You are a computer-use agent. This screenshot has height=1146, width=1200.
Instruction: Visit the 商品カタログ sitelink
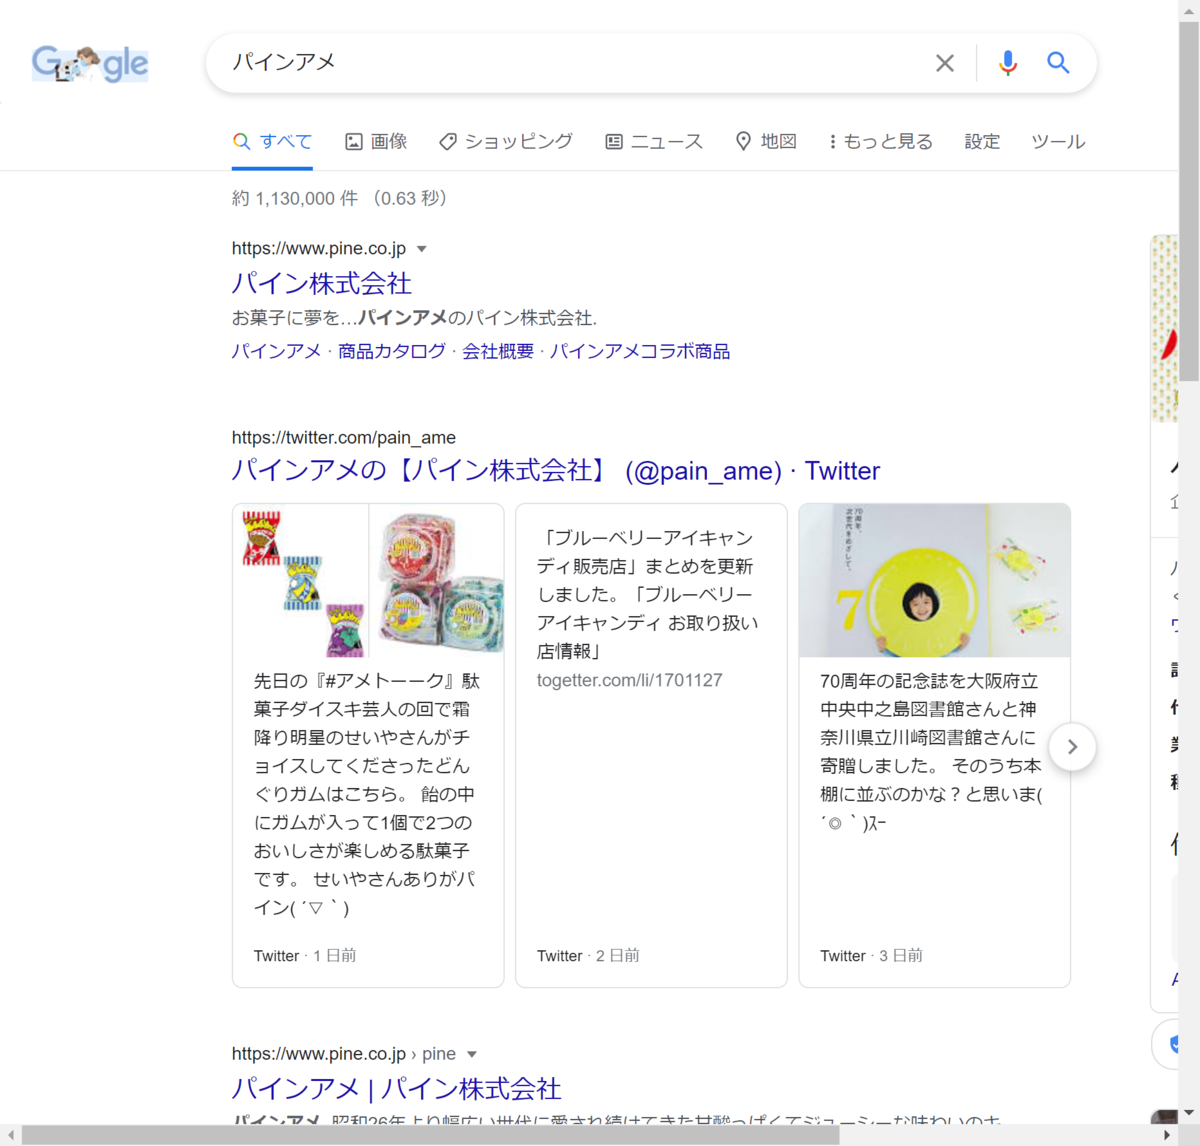[391, 351]
